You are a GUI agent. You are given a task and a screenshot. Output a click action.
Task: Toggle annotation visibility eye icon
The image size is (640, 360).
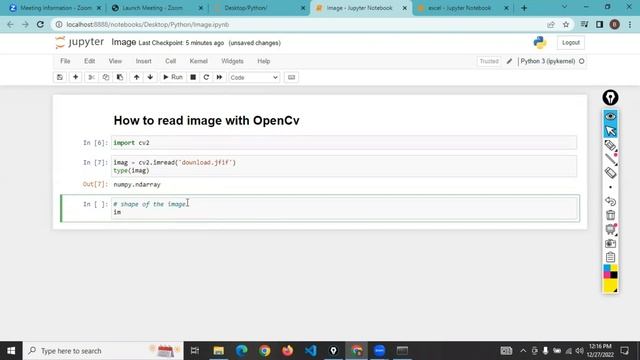610,117
